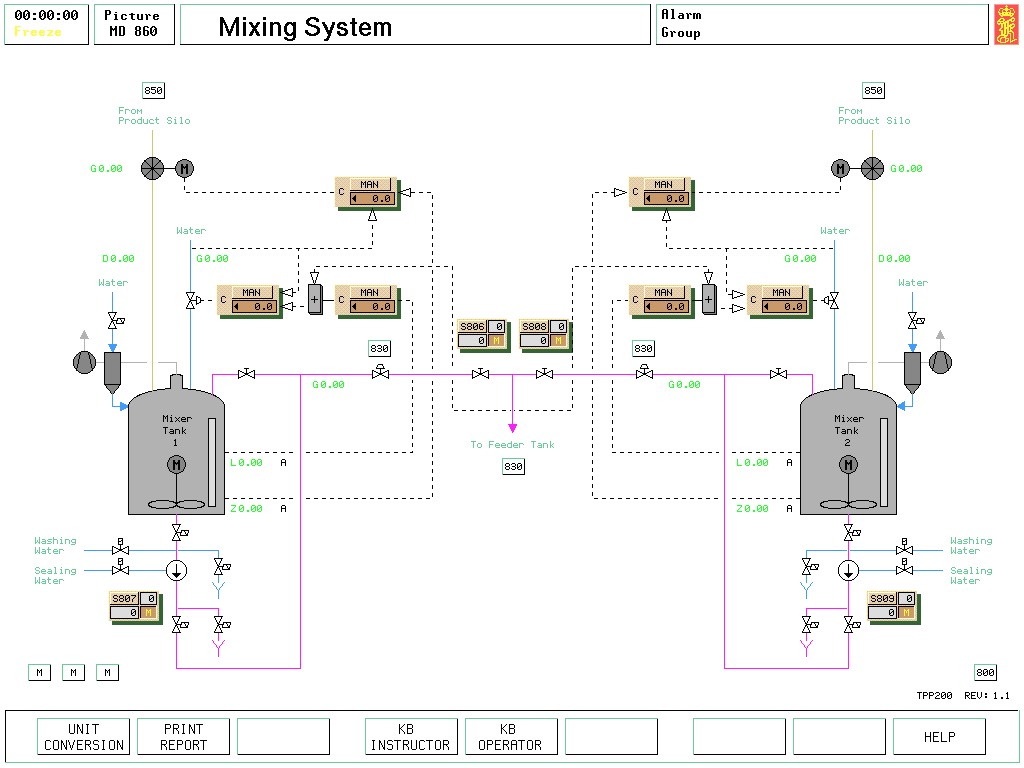Open the right water control valve
The height and width of the screenshot is (768, 1024).
click(x=831, y=300)
